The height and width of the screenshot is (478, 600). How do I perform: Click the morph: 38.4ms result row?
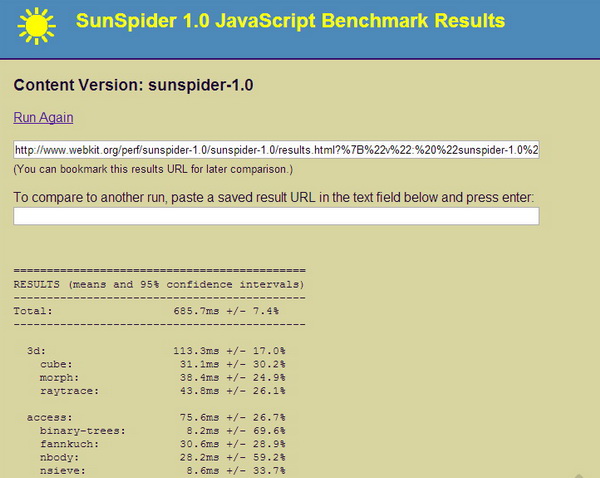[x=163, y=377]
